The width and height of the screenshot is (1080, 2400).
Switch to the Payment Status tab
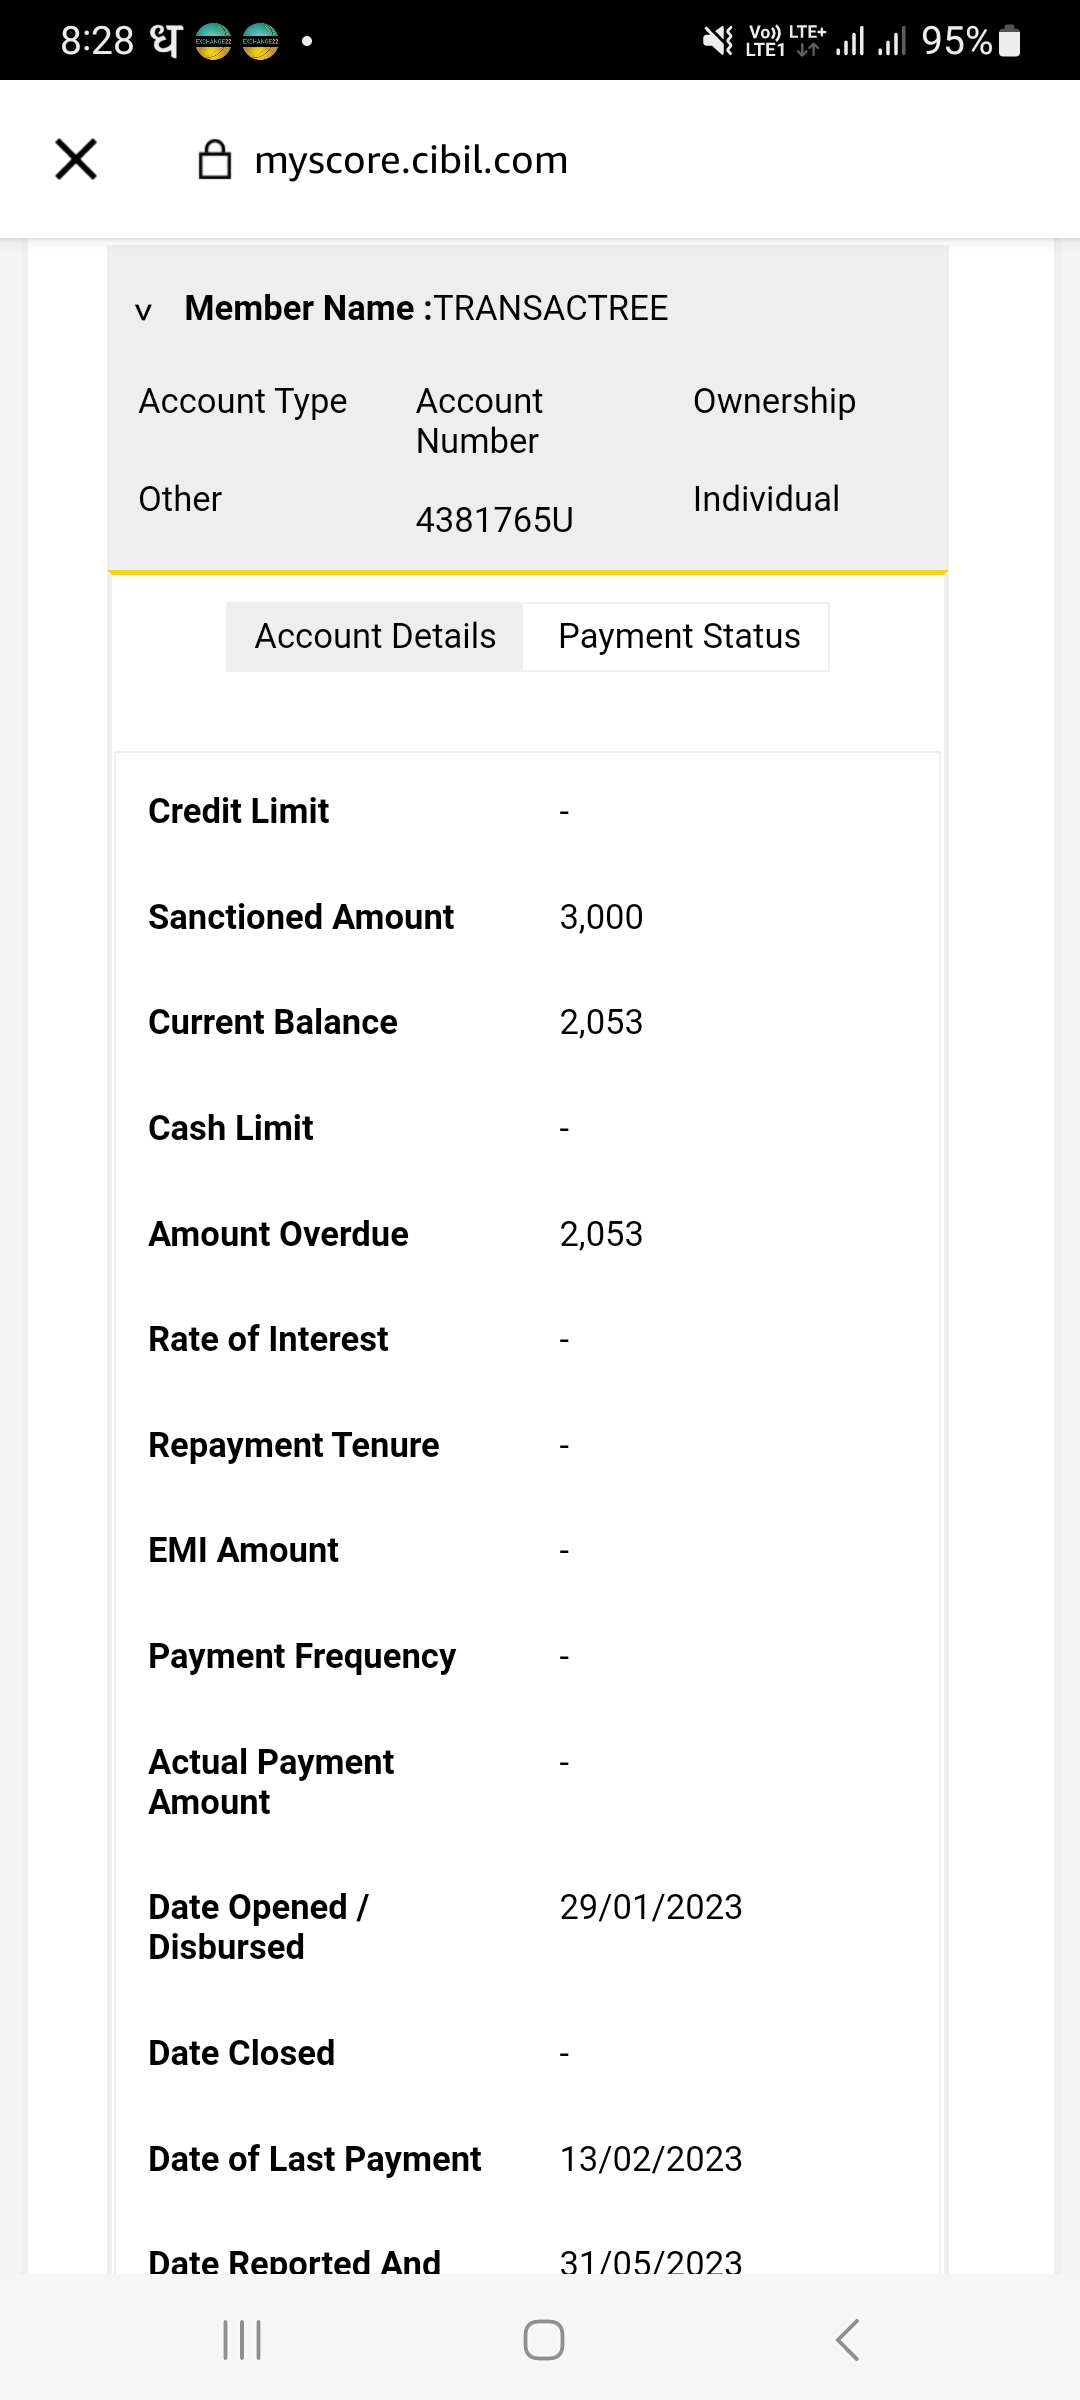click(679, 636)
